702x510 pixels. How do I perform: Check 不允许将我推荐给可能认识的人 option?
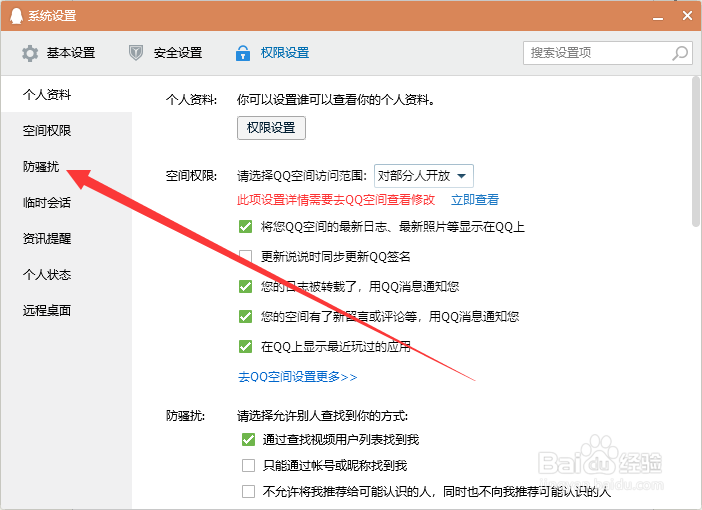[x=248, y=492]
